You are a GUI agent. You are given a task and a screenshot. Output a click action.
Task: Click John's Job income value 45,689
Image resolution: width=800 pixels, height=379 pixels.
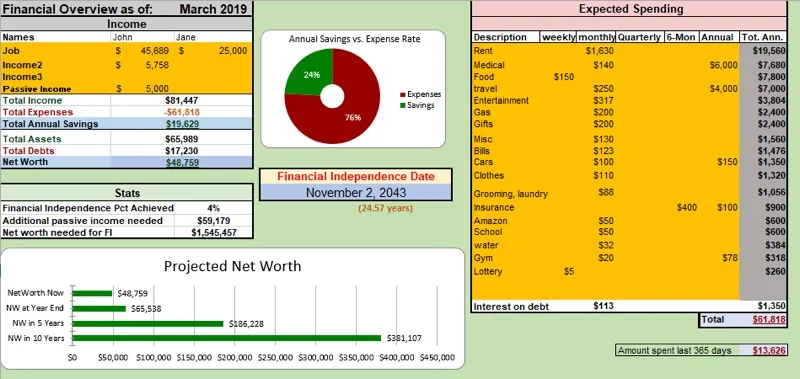(155, 50)
